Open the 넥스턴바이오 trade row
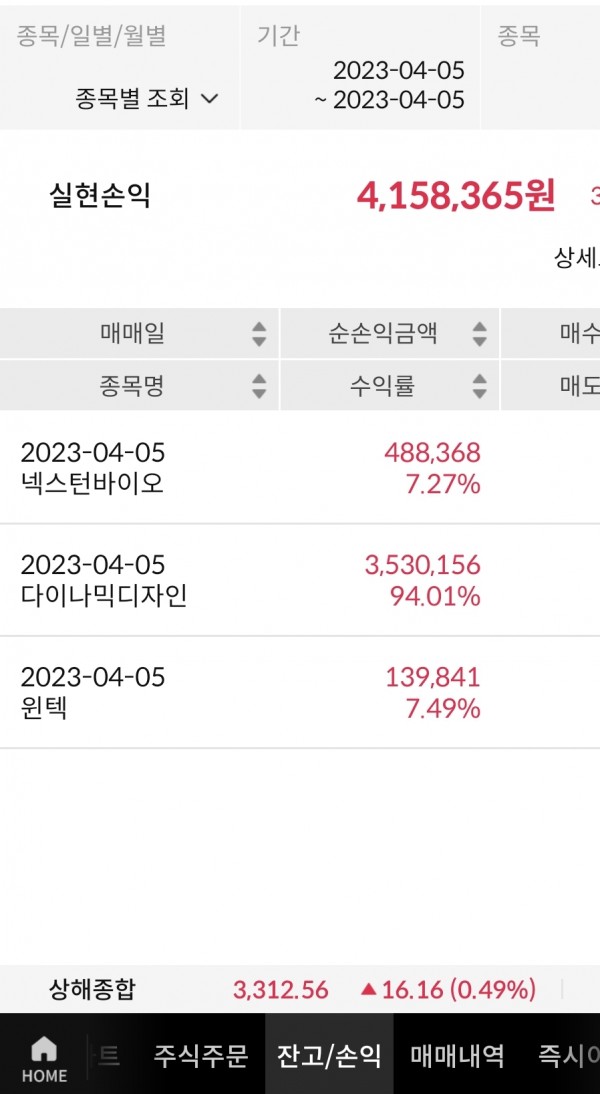600x1094 pixels. 250,468
